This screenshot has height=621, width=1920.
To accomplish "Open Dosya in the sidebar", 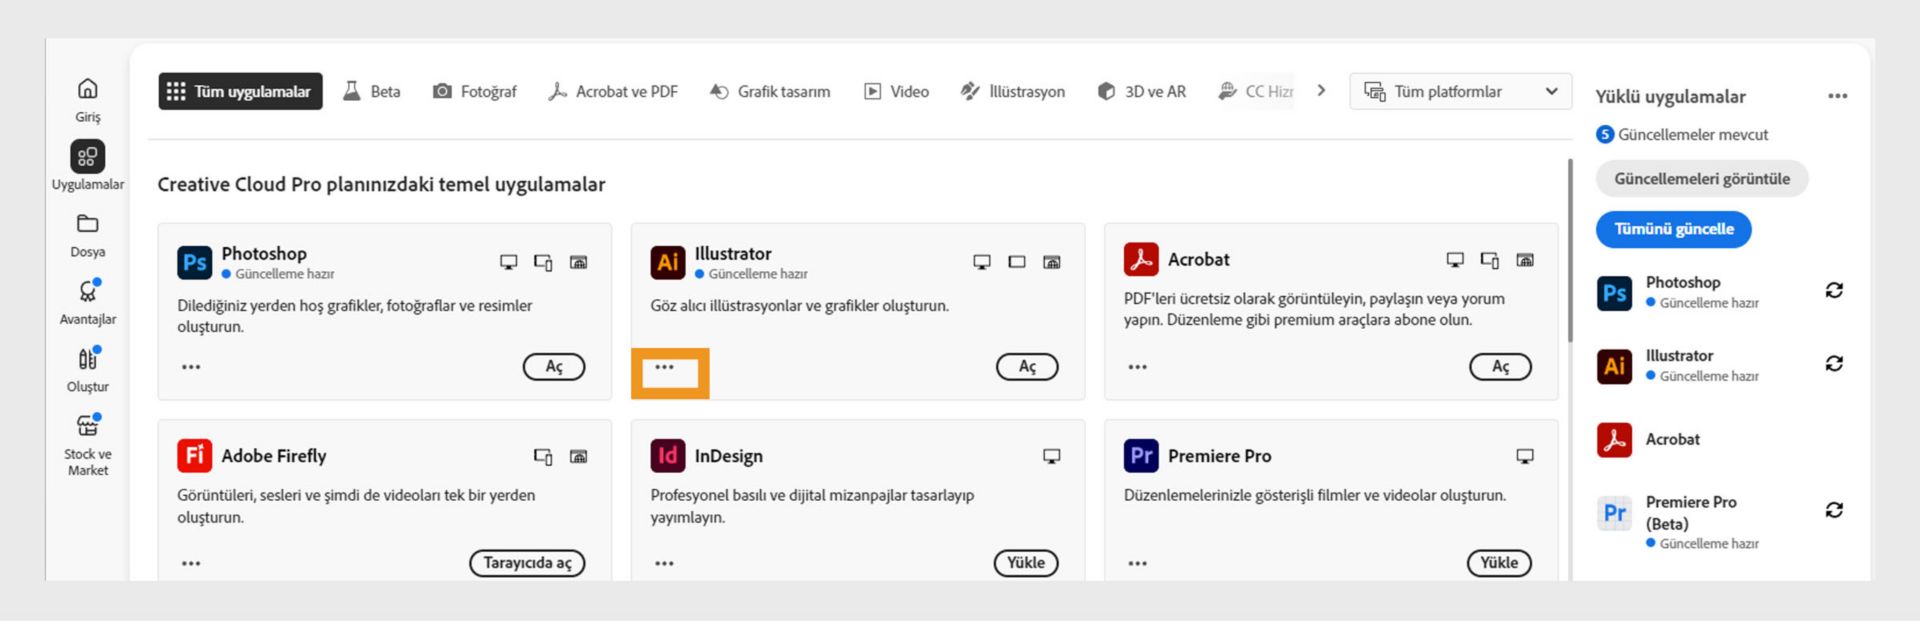I will pyautogui.click(x=88, y=235).
